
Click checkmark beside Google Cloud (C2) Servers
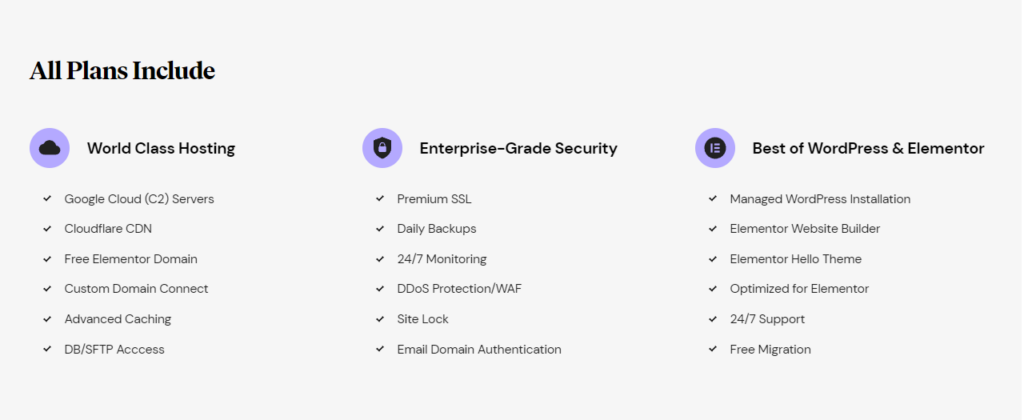pyautogui.click(x=47, y=199)
